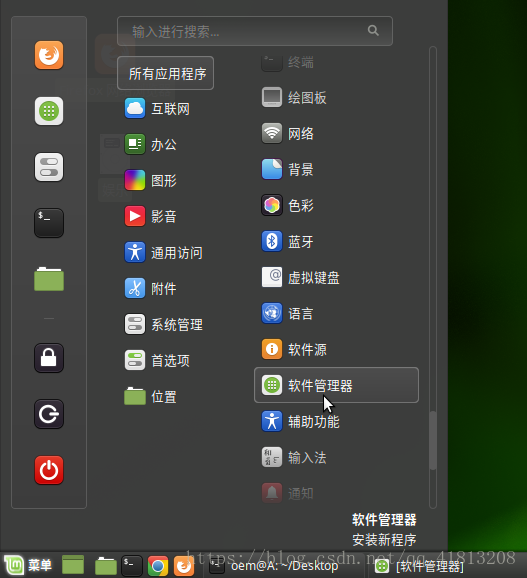Launch Software Manager from favorites sidebar

click(49, 111)
